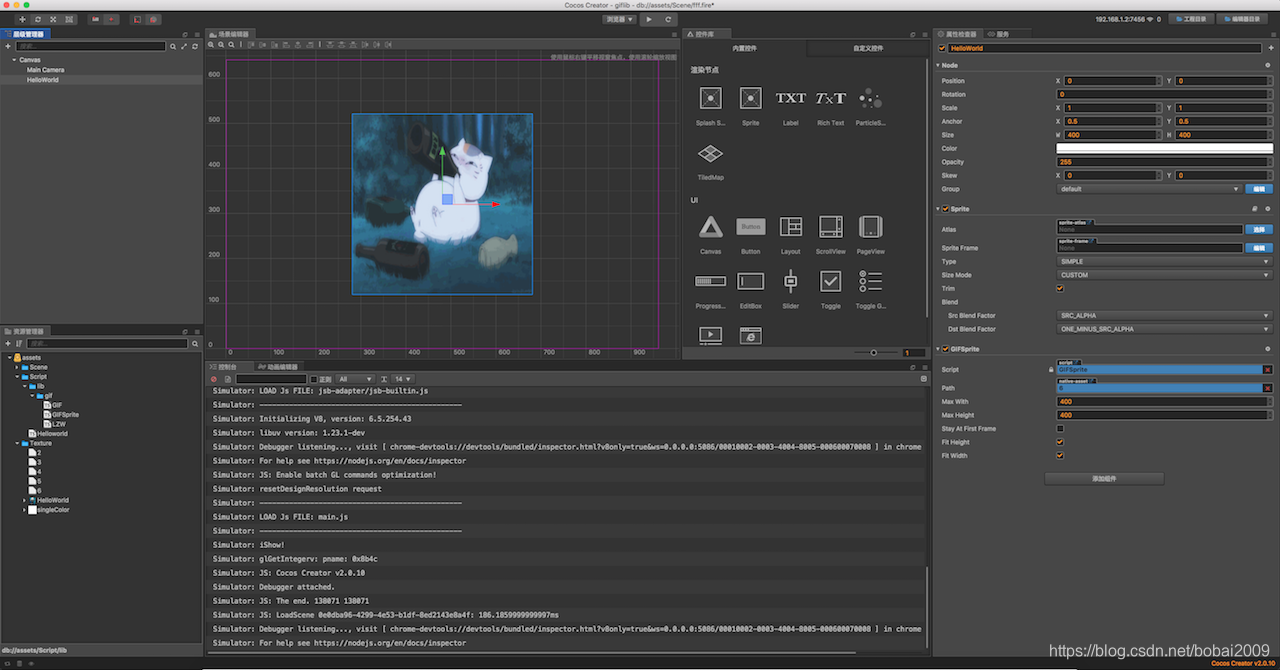
Task: Pick the EditBox UI node icon
Action: pyautogui.click(x=750, y=282)
